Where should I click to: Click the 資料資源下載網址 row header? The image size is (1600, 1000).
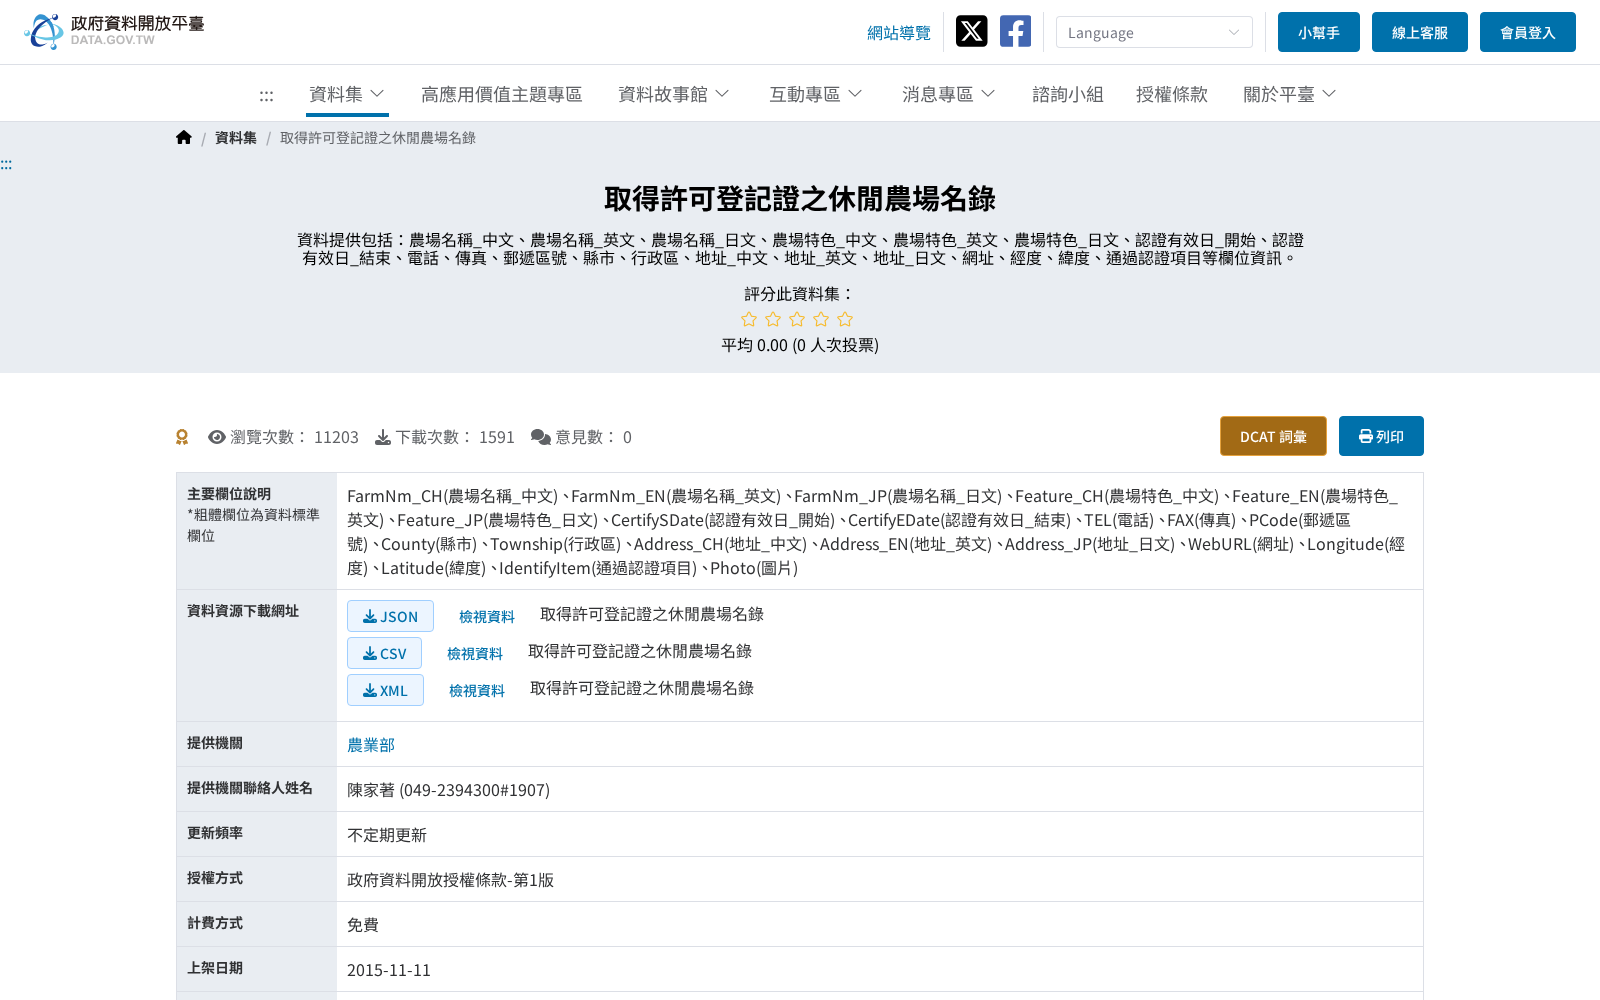256,656
